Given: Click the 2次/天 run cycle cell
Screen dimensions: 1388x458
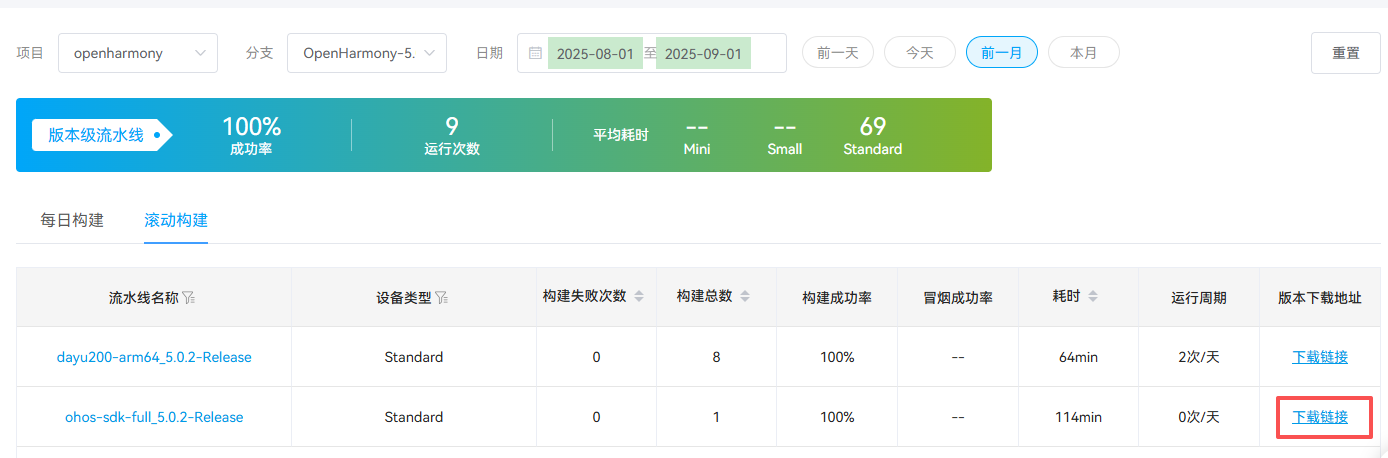Looking at the screenshot, I should click(x=1199, y=357).
